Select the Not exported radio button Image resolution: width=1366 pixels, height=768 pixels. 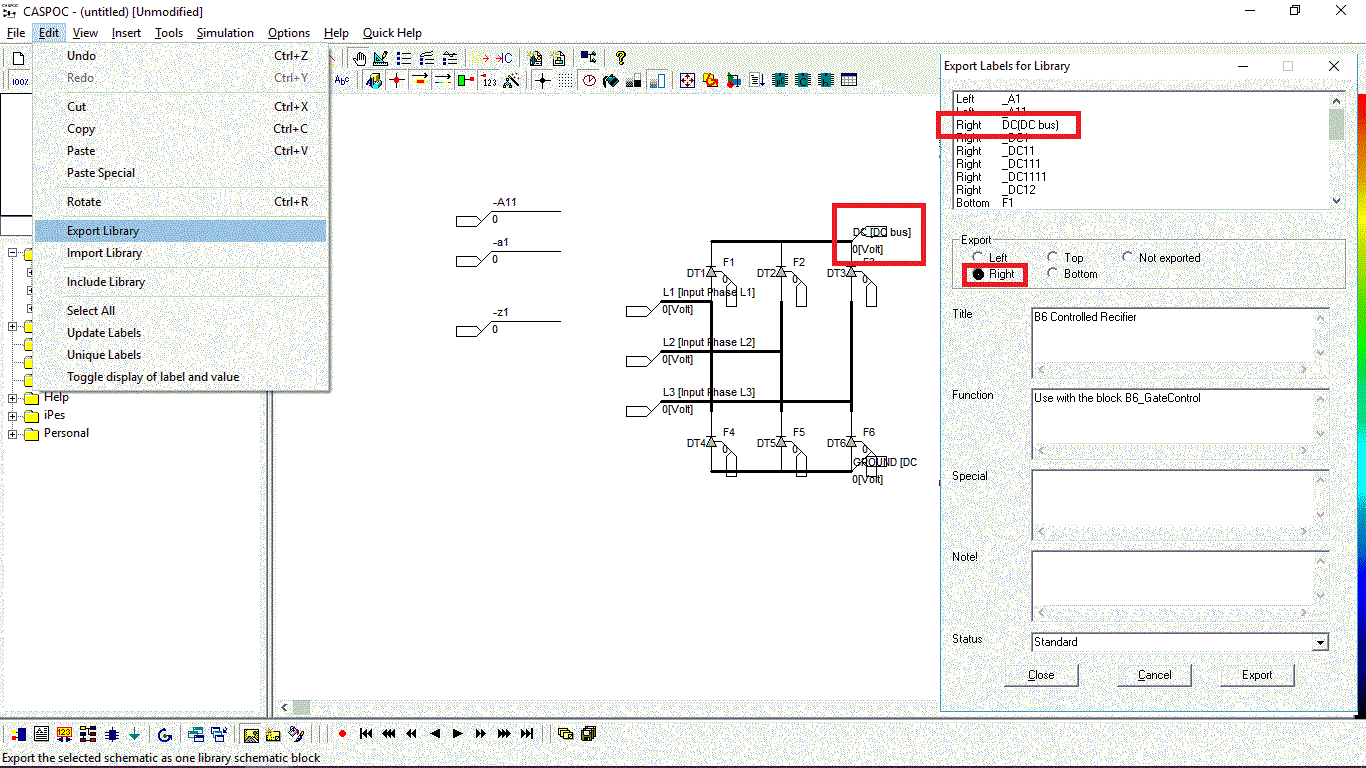tap(1128, 257)
